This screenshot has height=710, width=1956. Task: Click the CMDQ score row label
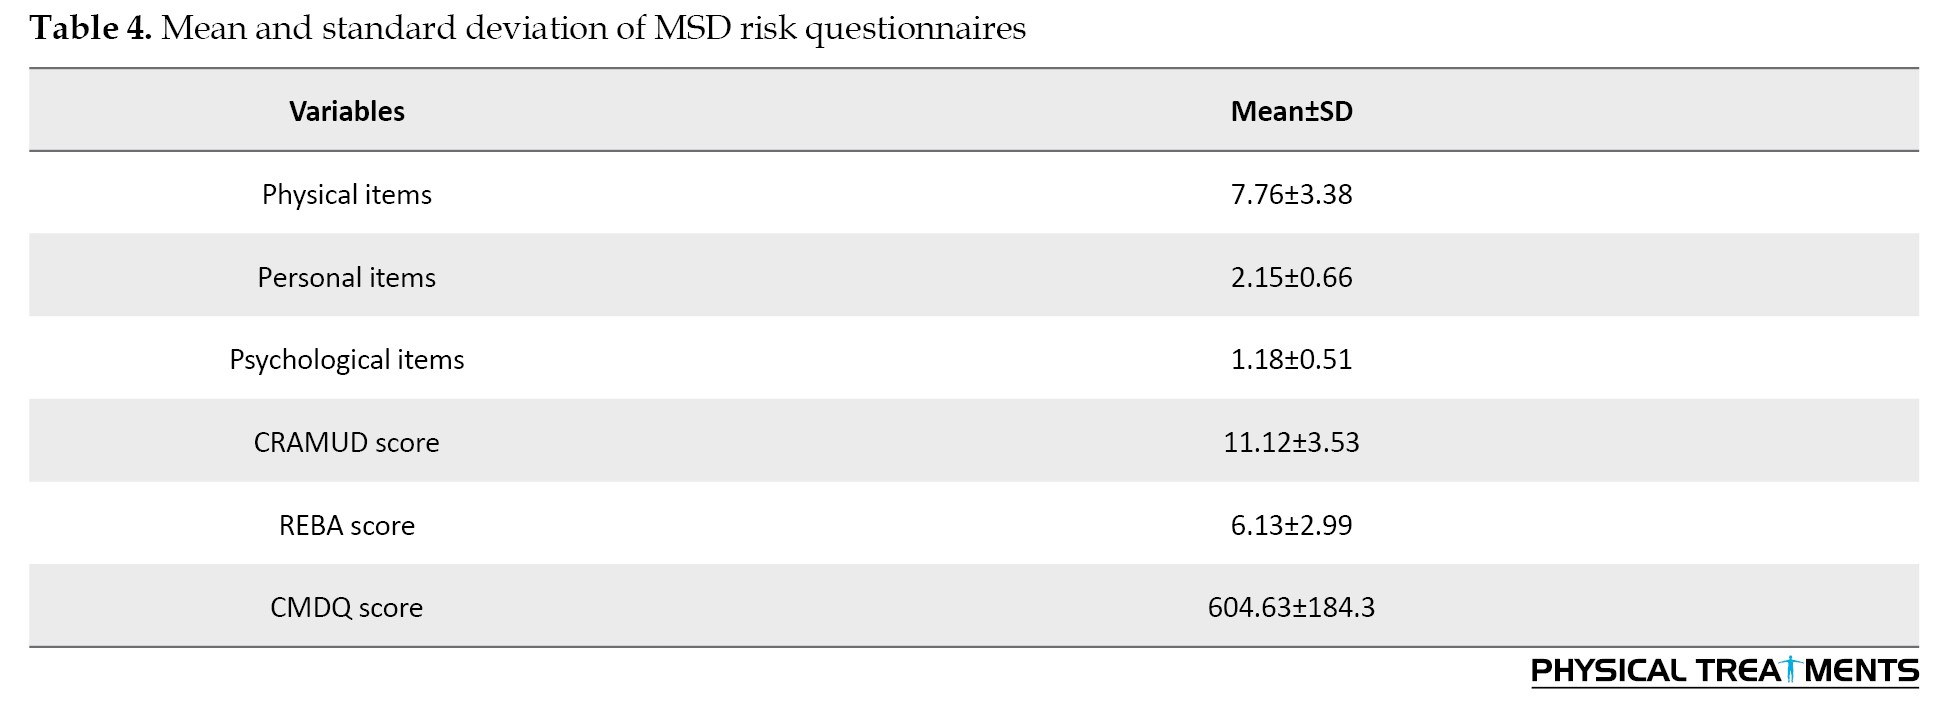(x=347, y=608)
